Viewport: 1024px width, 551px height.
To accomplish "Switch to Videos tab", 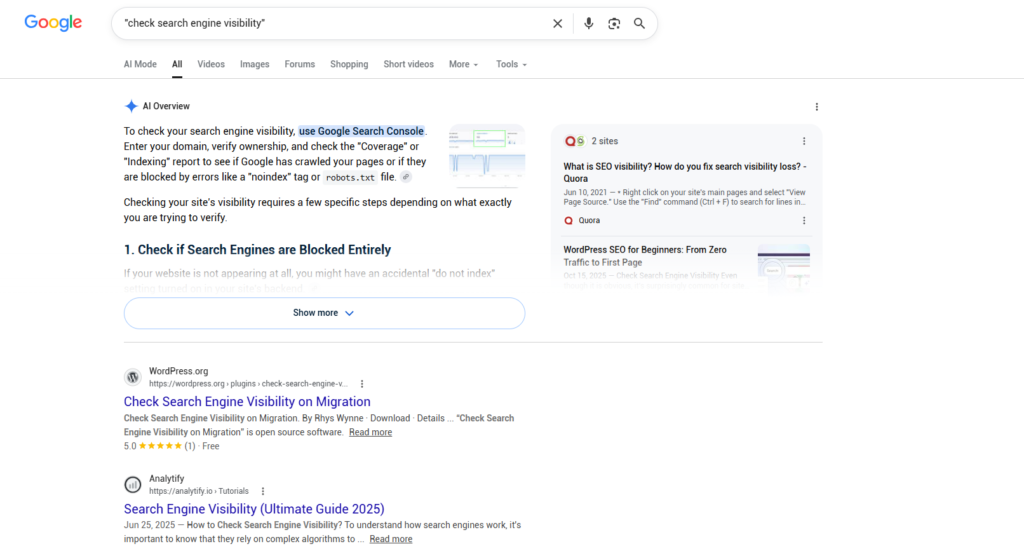I will click(x=211, y=64).
